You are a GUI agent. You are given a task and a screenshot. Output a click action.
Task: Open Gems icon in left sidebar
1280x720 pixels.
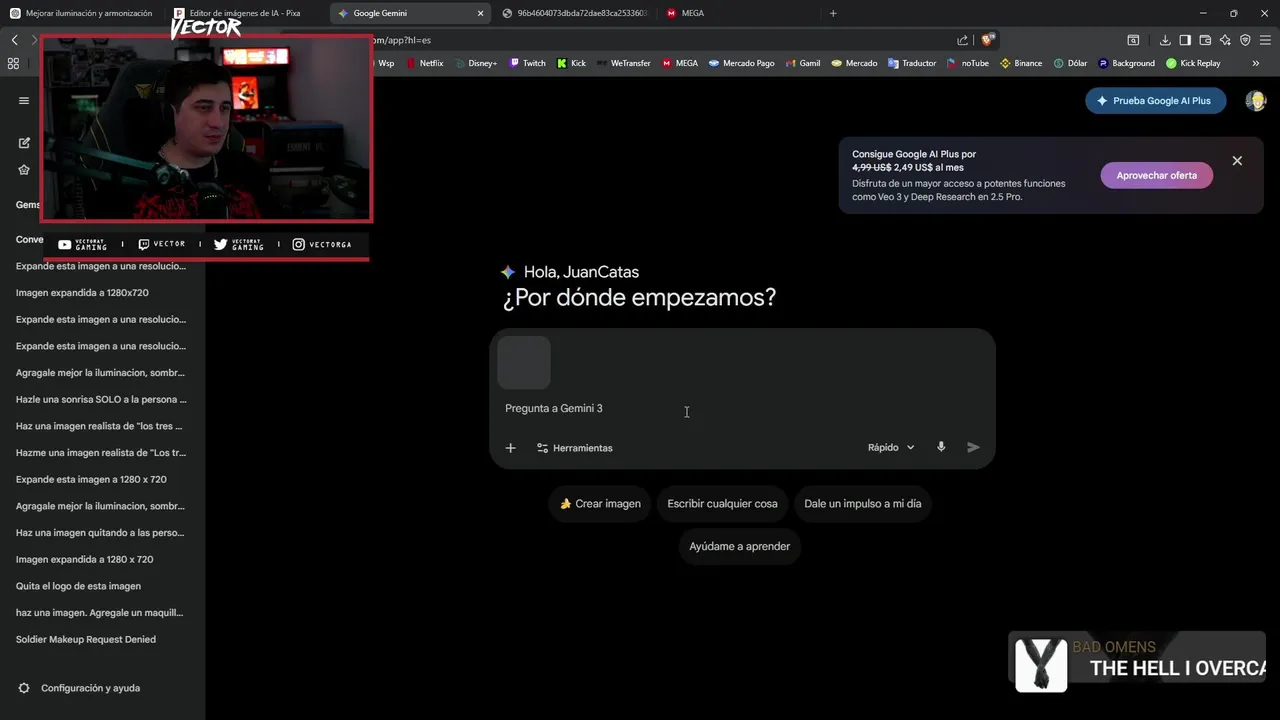tap(24, 170)
